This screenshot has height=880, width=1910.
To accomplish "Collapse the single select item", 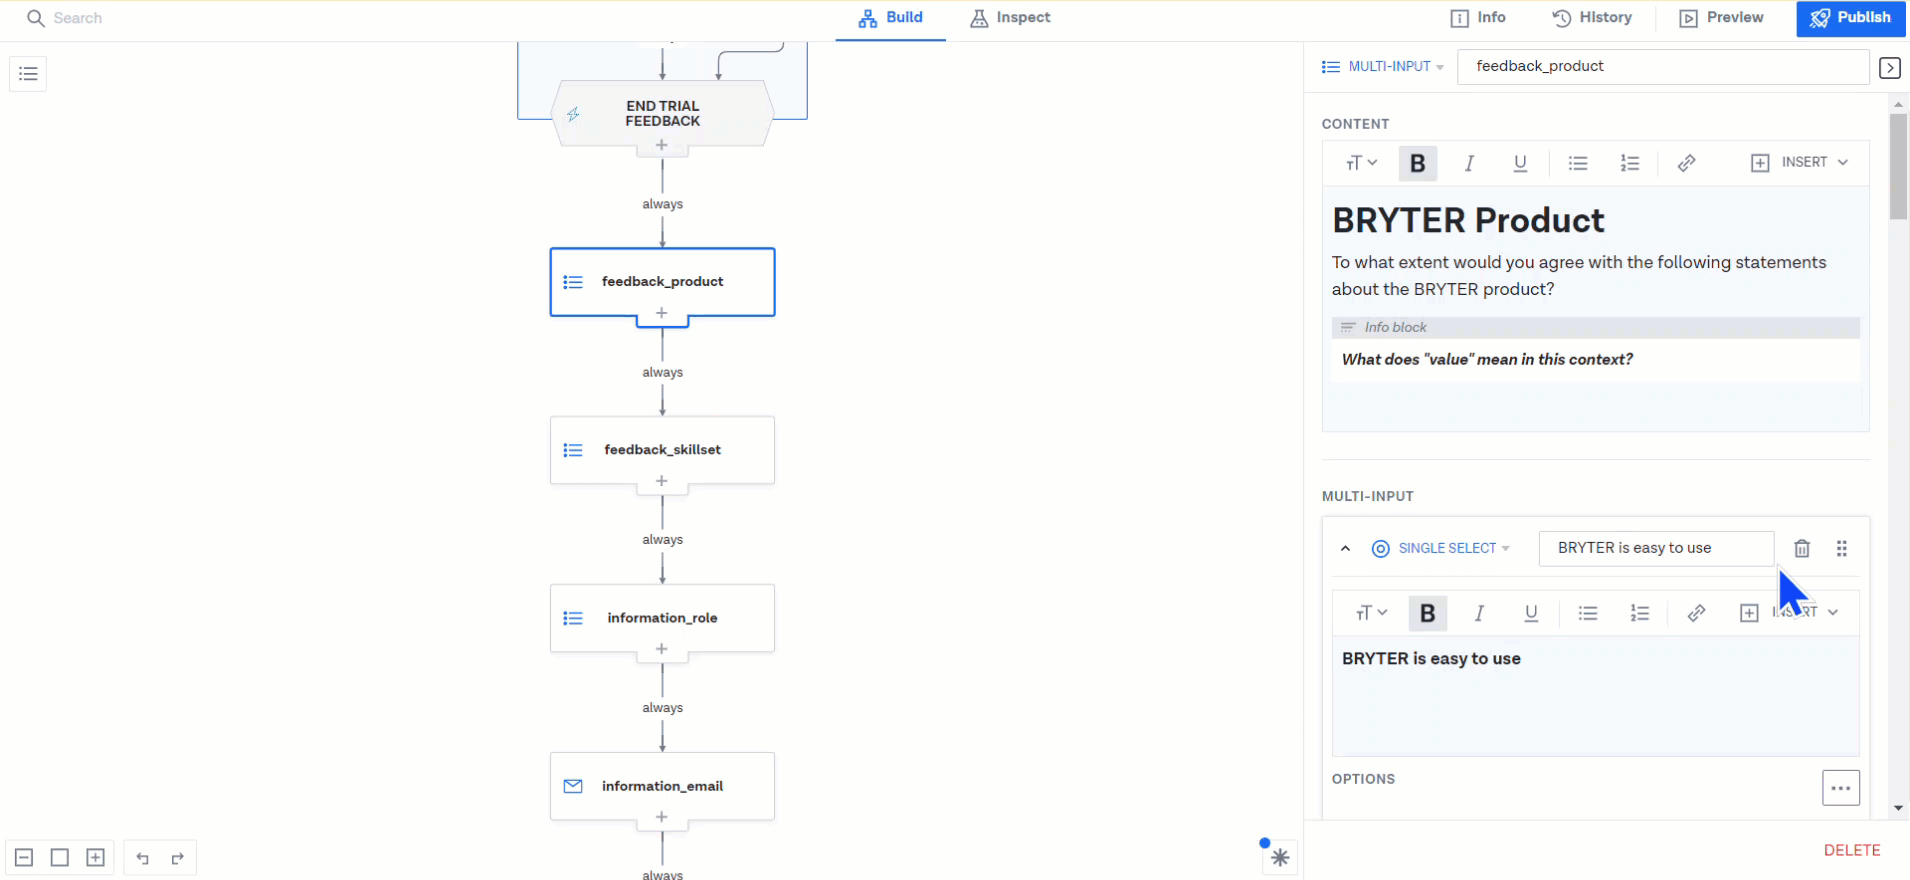I will [x=1346, y=548].
